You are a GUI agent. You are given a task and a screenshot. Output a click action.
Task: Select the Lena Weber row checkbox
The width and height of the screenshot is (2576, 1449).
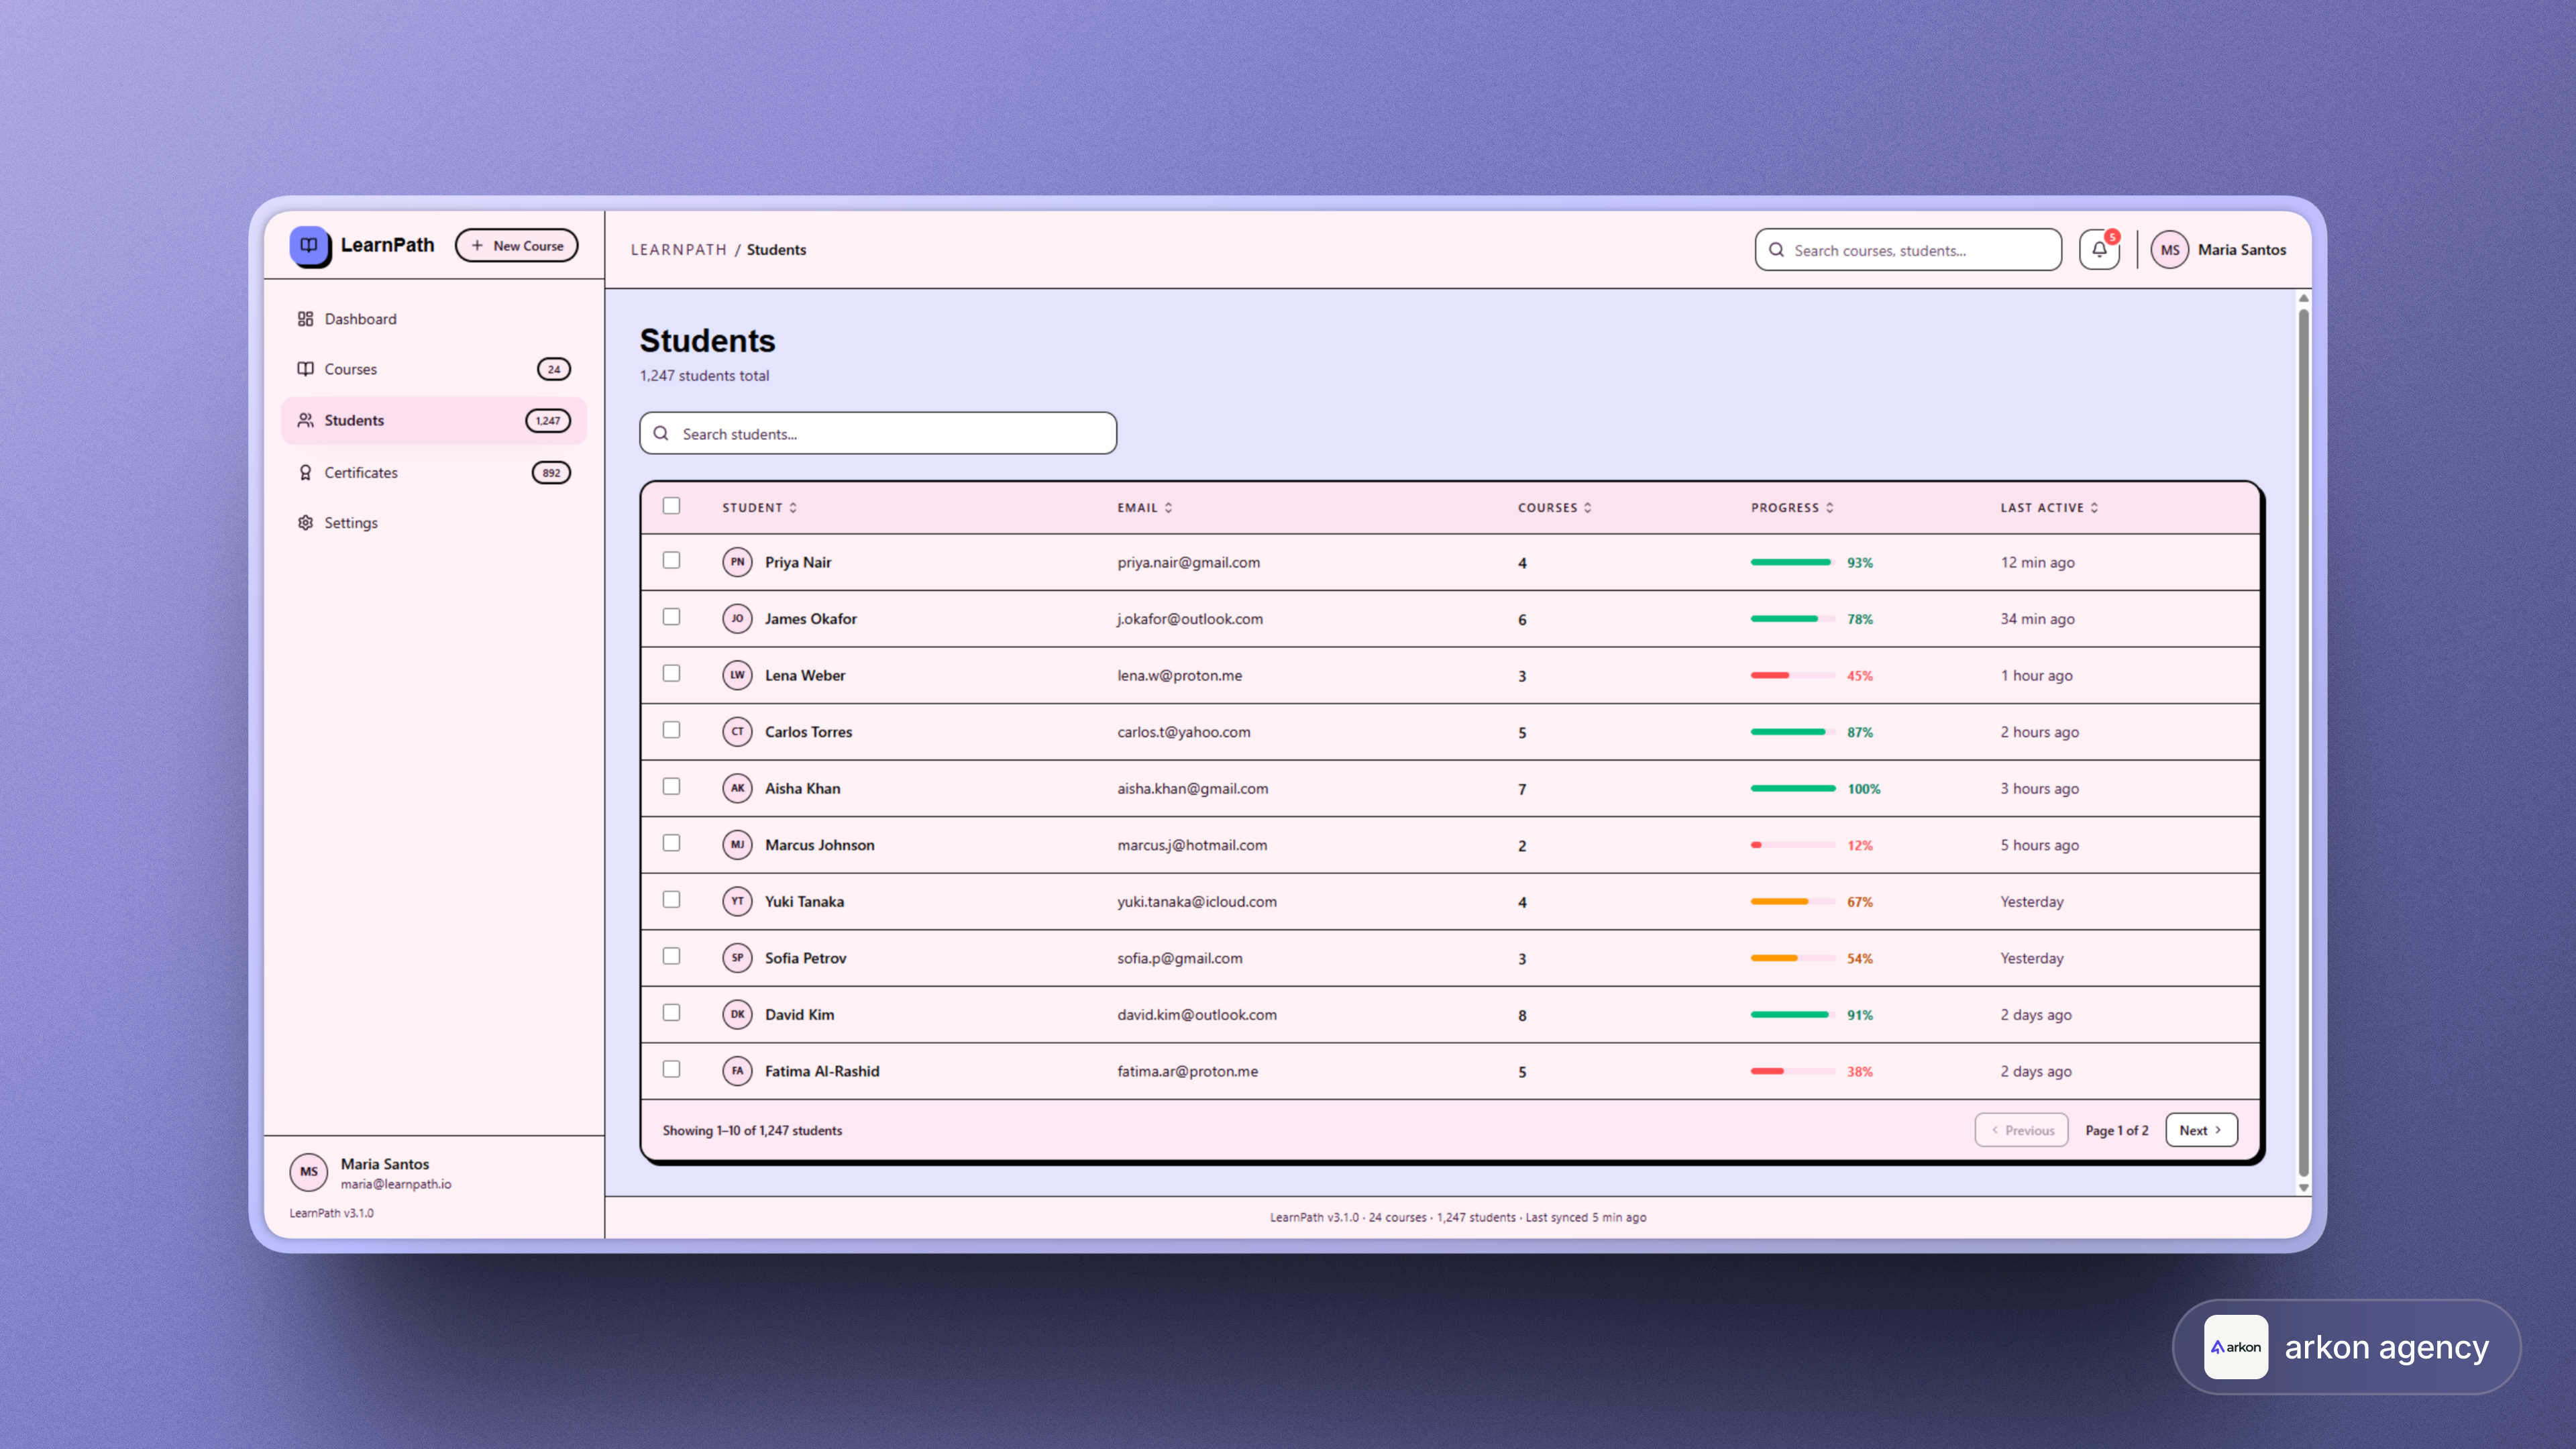point(671,673)
